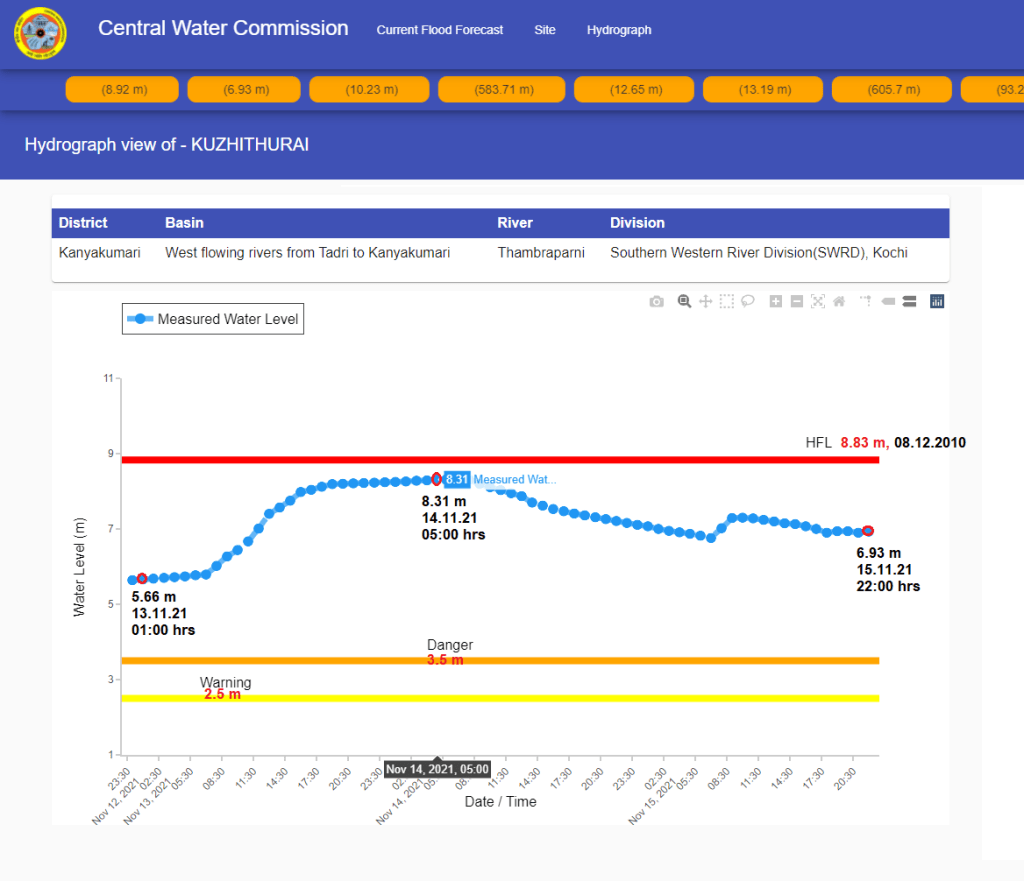
Task: Click the Plotly logo icon in modebar
Action: pyautogui.click(x=937, y=301)
